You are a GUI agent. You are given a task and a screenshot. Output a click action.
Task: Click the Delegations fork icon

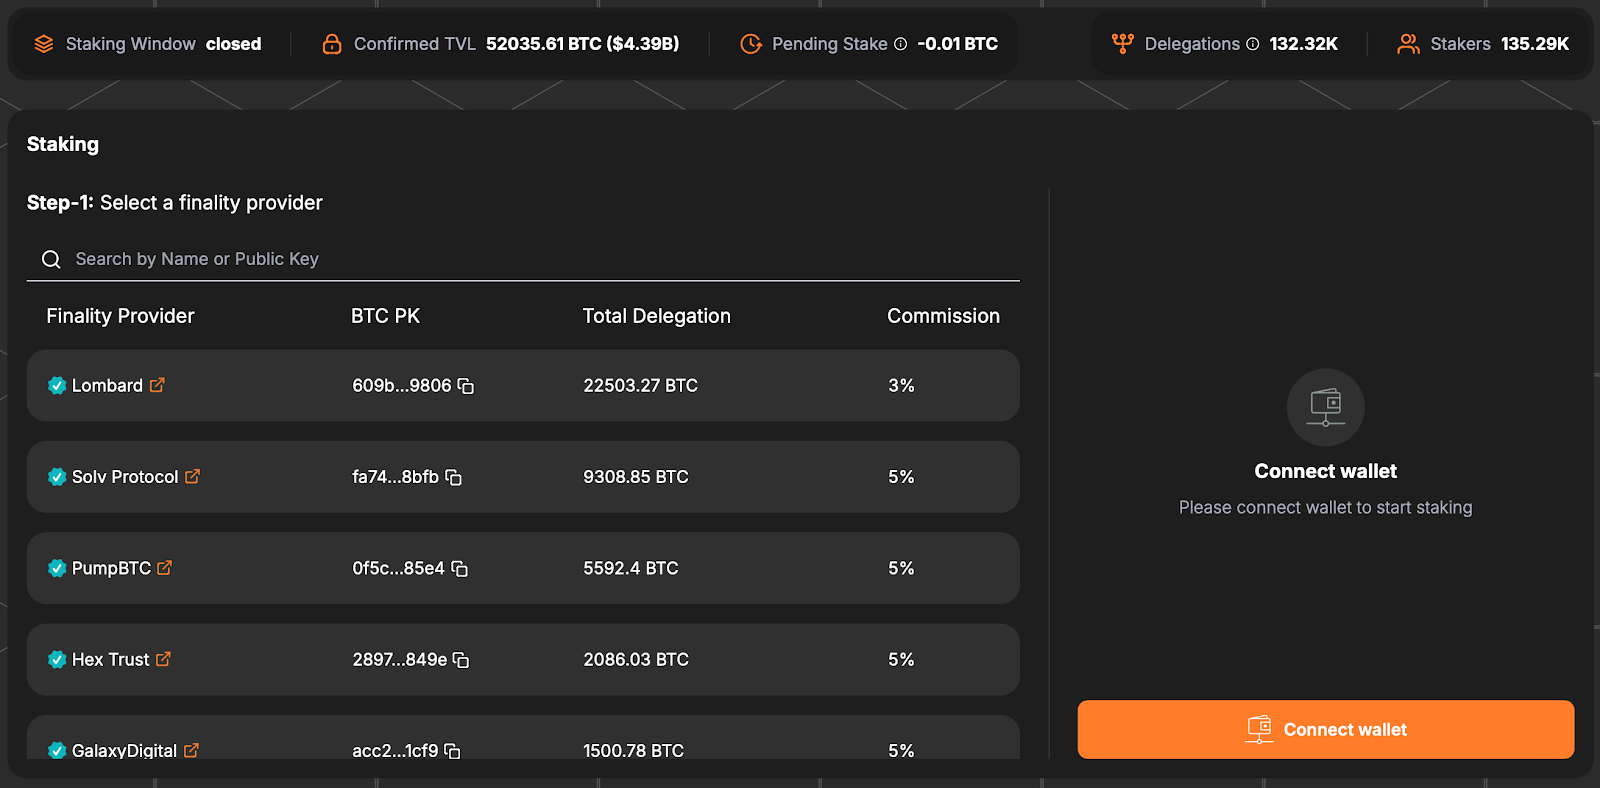coord(1123,44)
